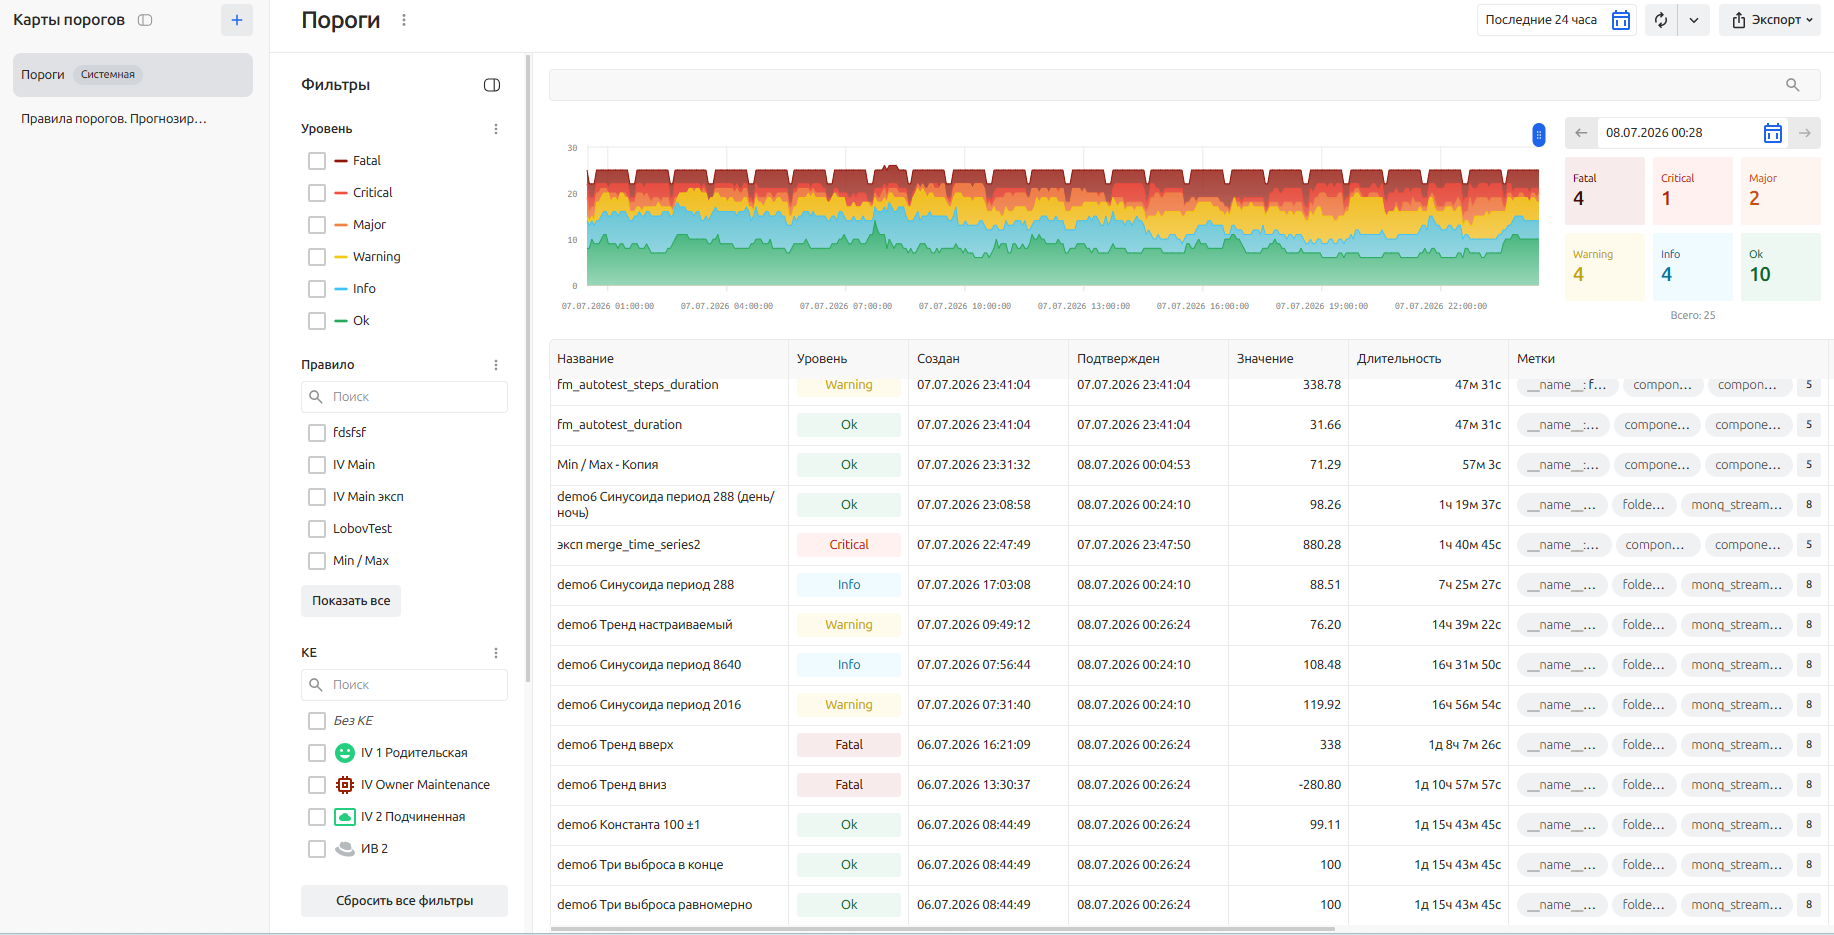Go to previous date with the left arrow
Screen dimensions: 1834x935
click(x=1581, y=133)
